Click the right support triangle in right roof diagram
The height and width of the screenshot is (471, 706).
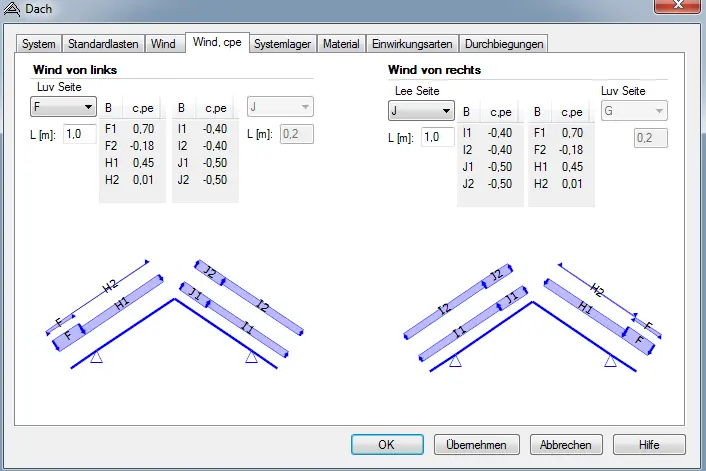click(610, 361)
